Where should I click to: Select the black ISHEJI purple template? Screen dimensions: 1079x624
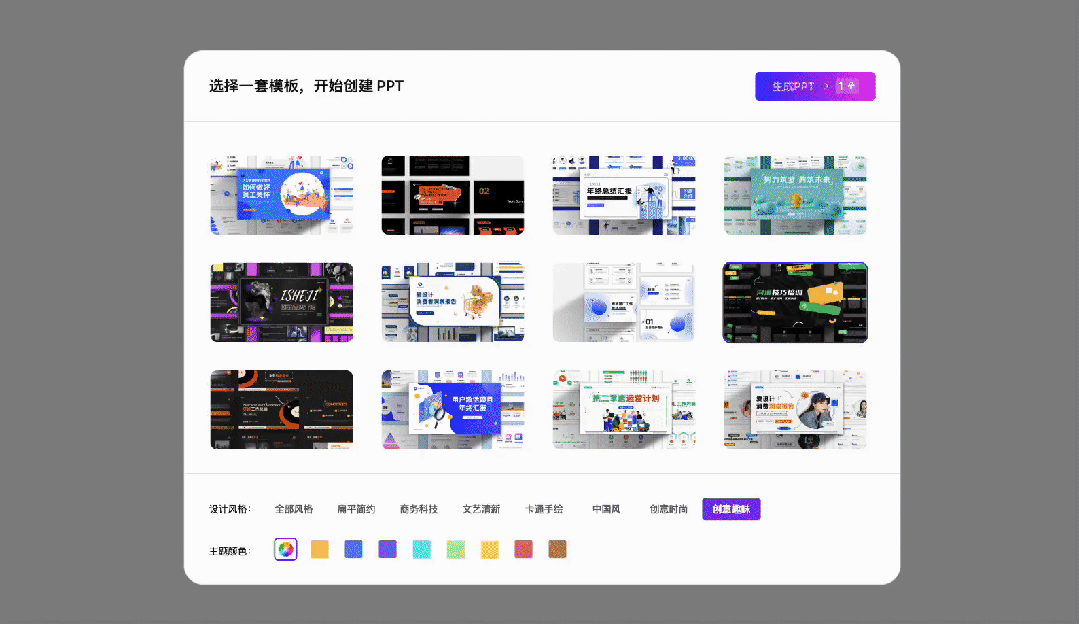tap(282, 302)
